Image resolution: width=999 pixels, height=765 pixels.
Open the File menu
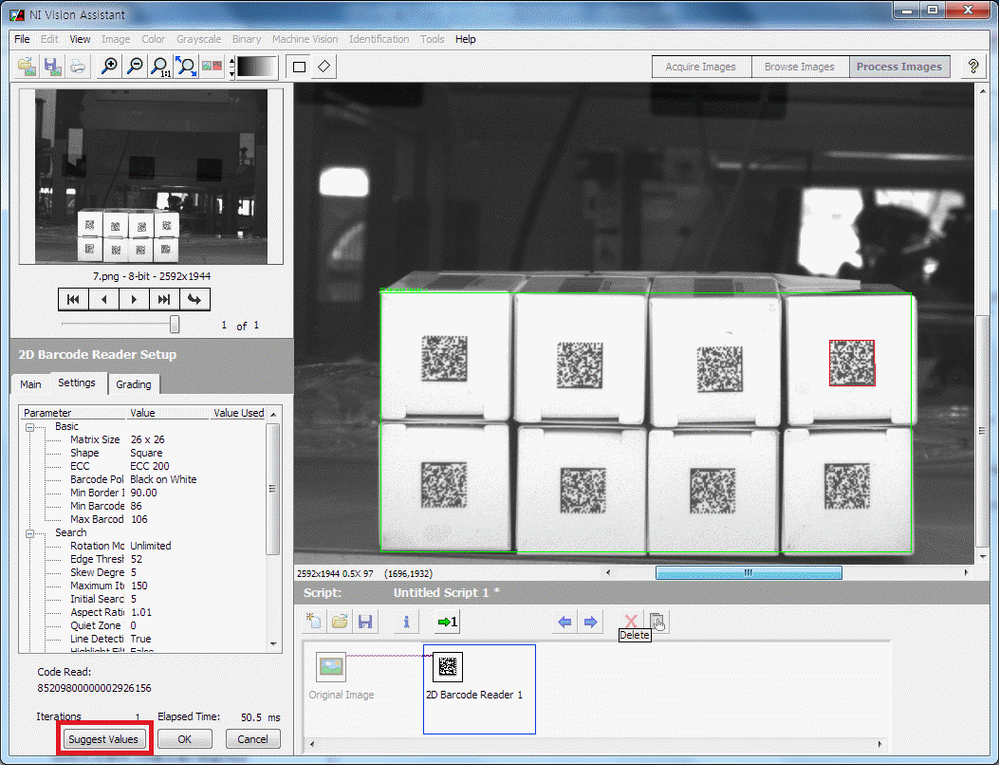22,39
